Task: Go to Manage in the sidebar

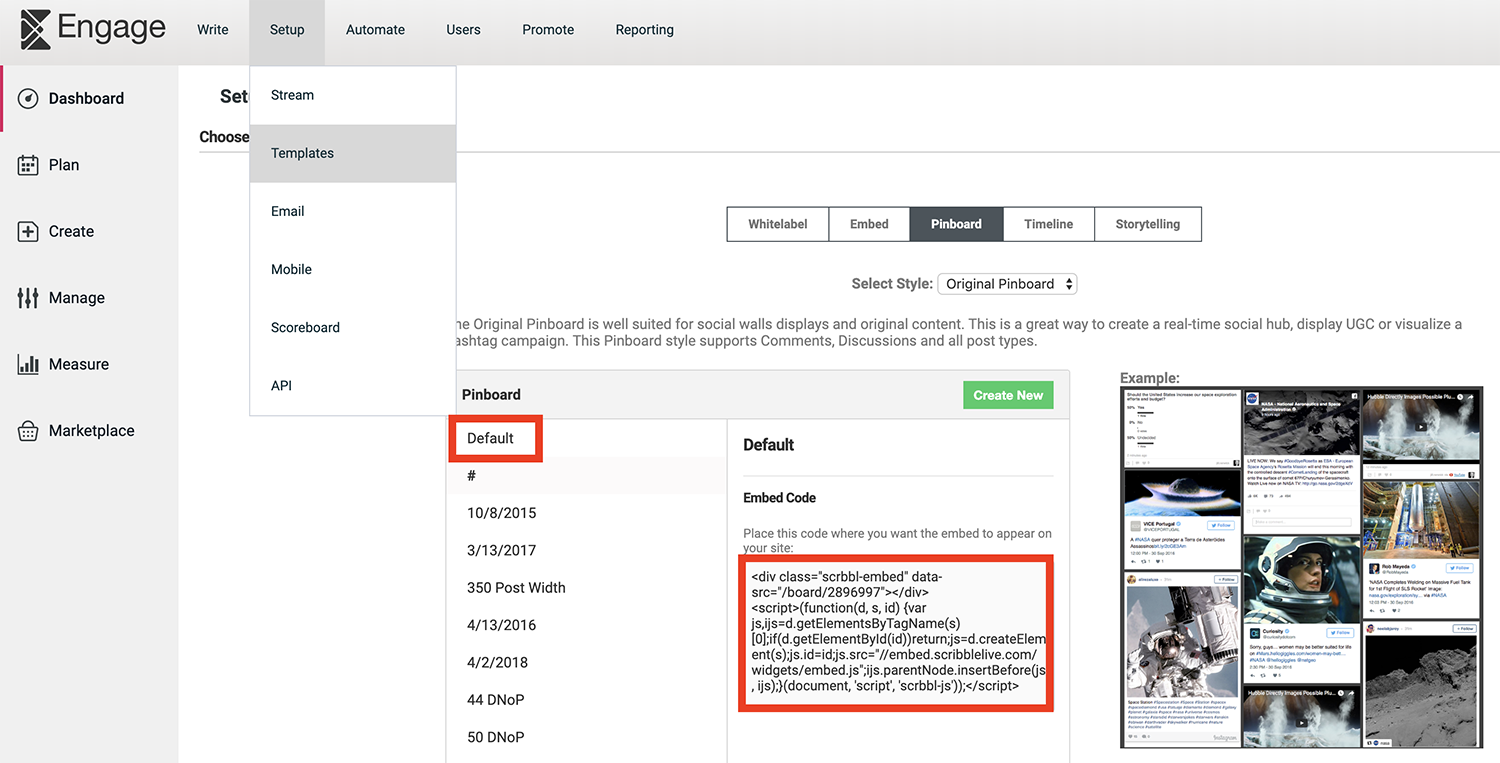Action: pyautogui.click(x=77, y=298)
